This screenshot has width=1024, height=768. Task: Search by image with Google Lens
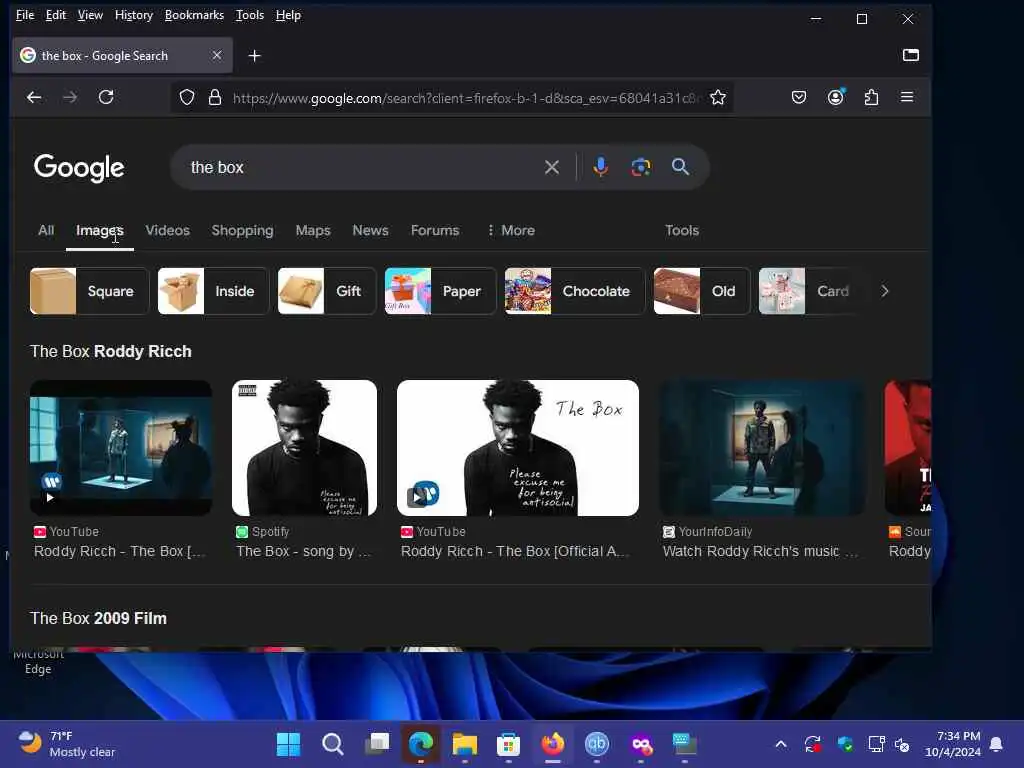pos(641,167)
